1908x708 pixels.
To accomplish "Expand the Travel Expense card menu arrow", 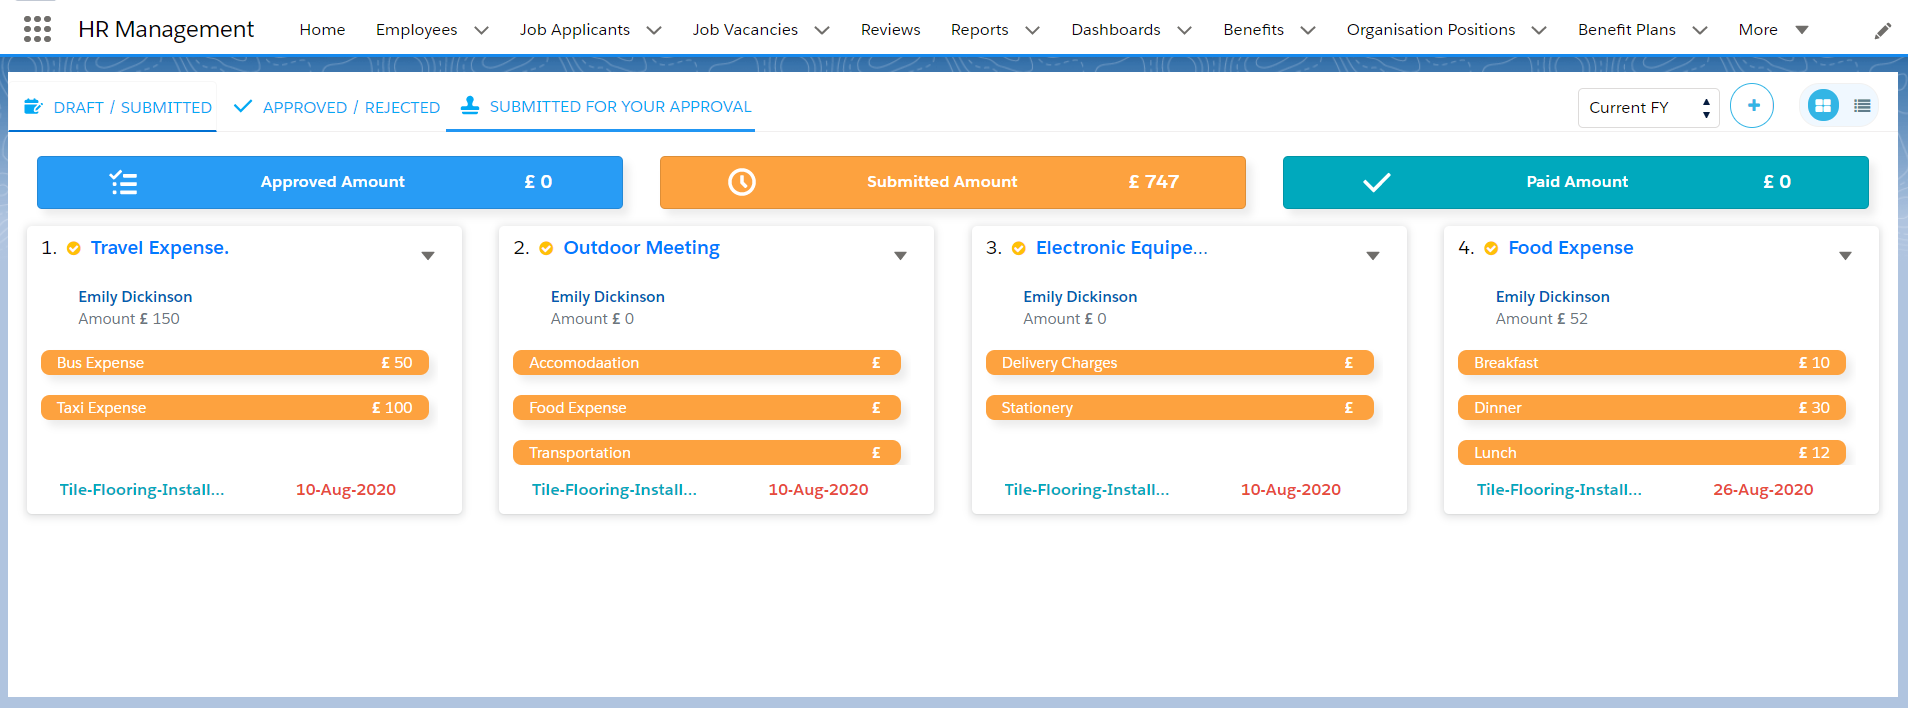I will click(x=428, y=256).
